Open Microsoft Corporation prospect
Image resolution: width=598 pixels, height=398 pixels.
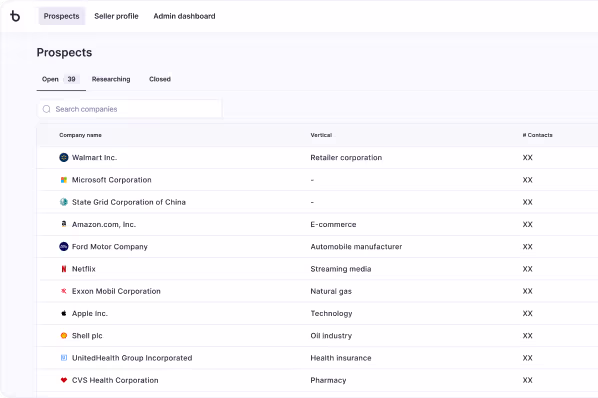[112, 180]
